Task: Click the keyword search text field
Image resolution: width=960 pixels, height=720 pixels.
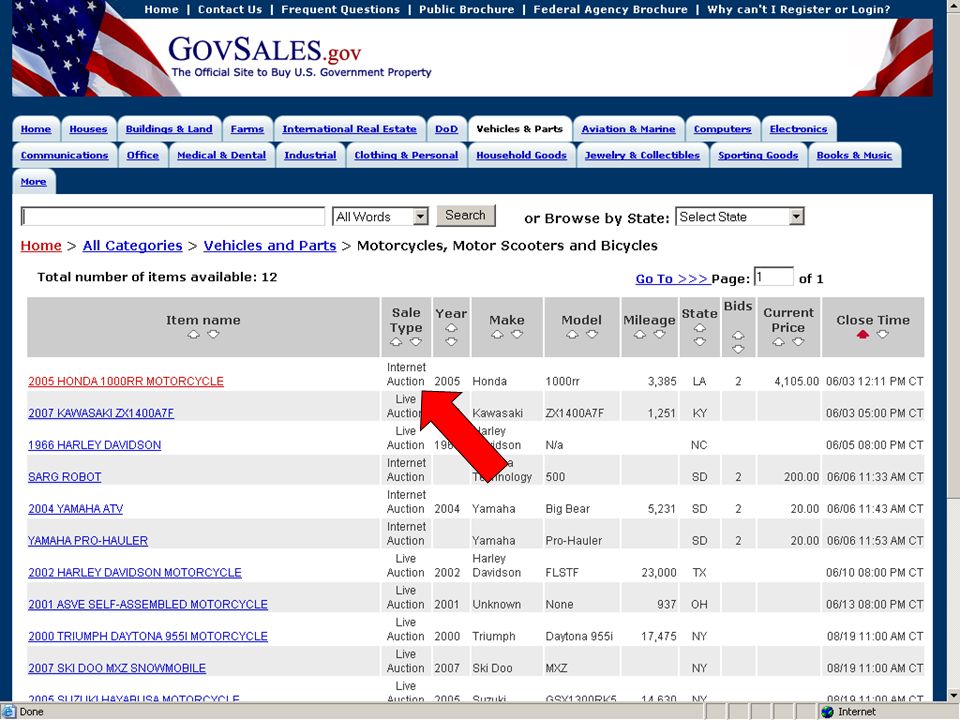Action: click(173, 216)
